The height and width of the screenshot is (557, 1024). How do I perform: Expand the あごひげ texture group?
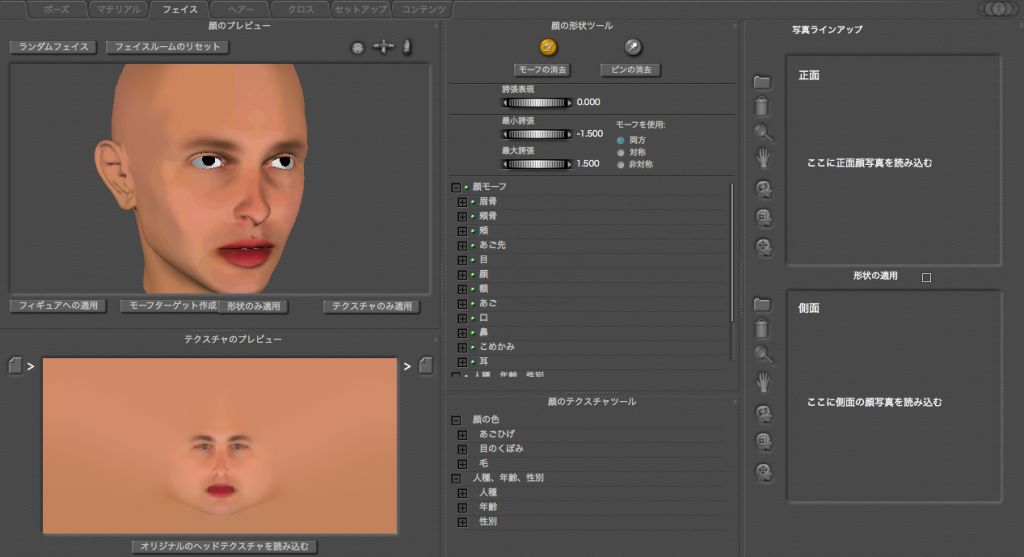462,435
